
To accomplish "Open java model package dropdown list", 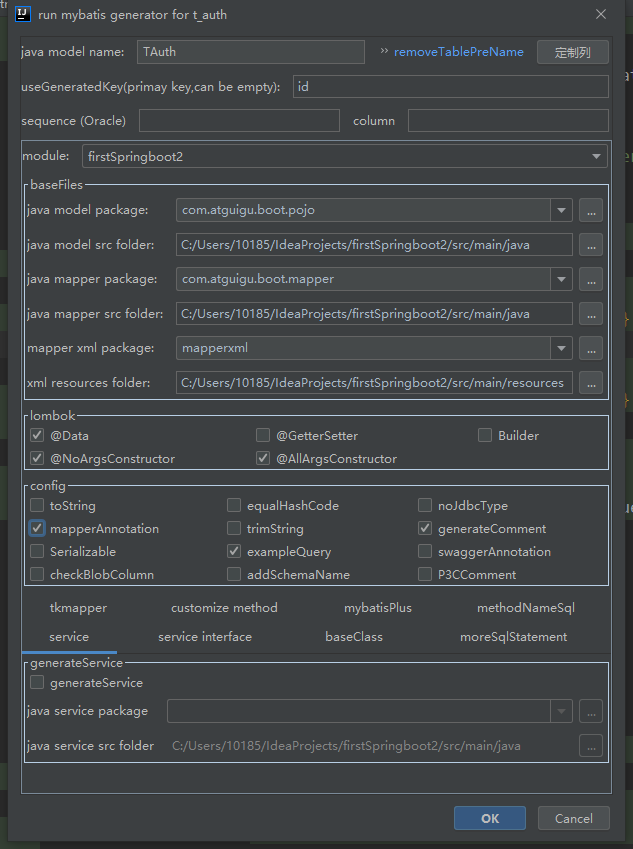I will (561, 210).
